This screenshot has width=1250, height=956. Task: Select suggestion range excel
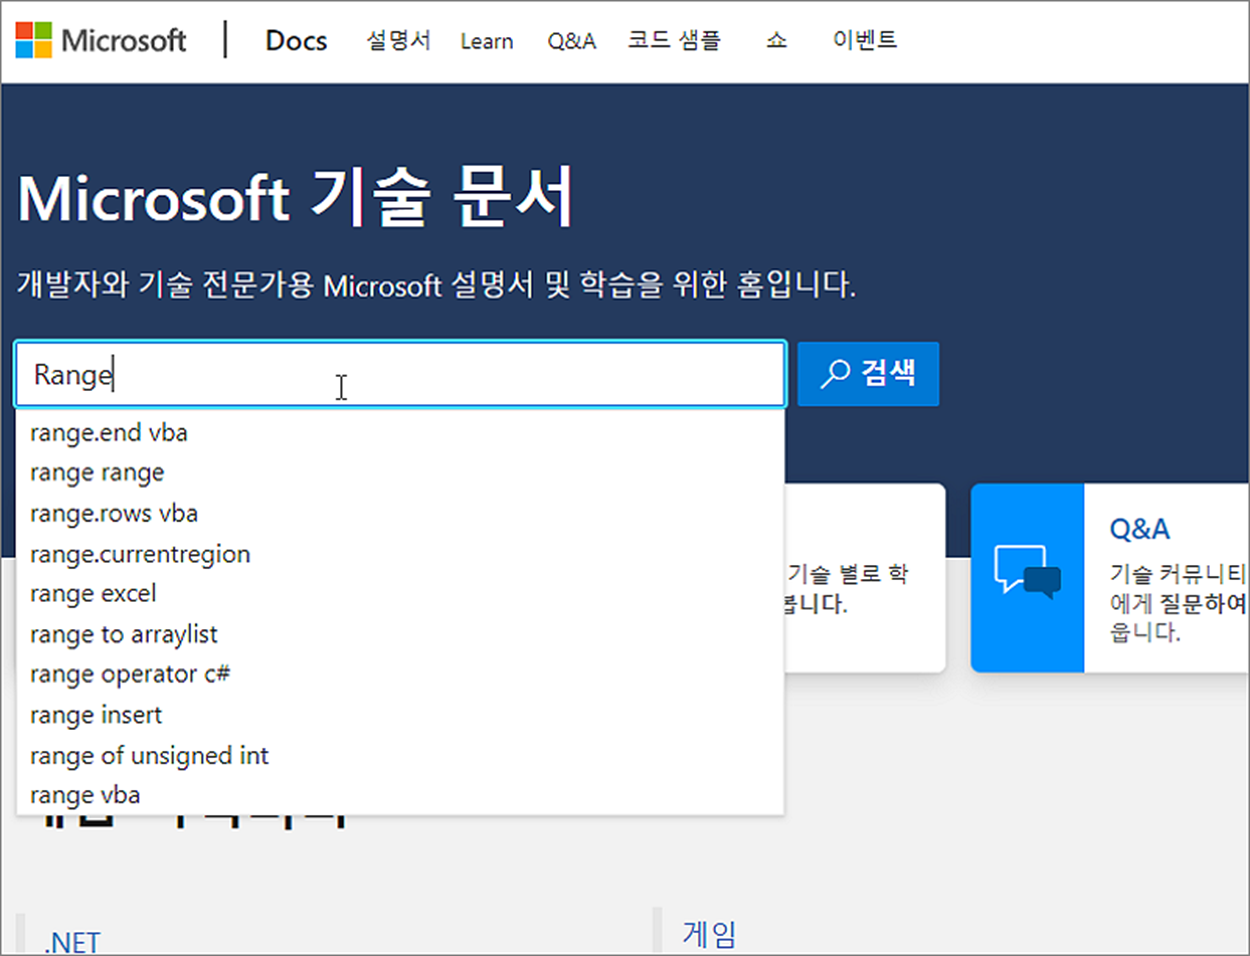click(x=400, y=594)
